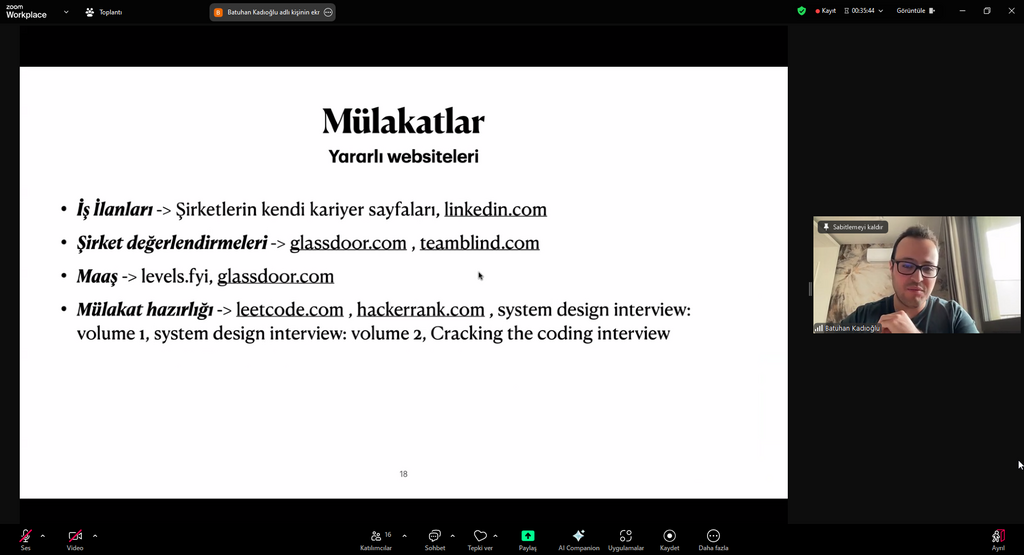The width and height of the screenshot is (1024, 555).
Task: Open the Zoom Workplace dropdown chevron
Action: tap(66, 12)
